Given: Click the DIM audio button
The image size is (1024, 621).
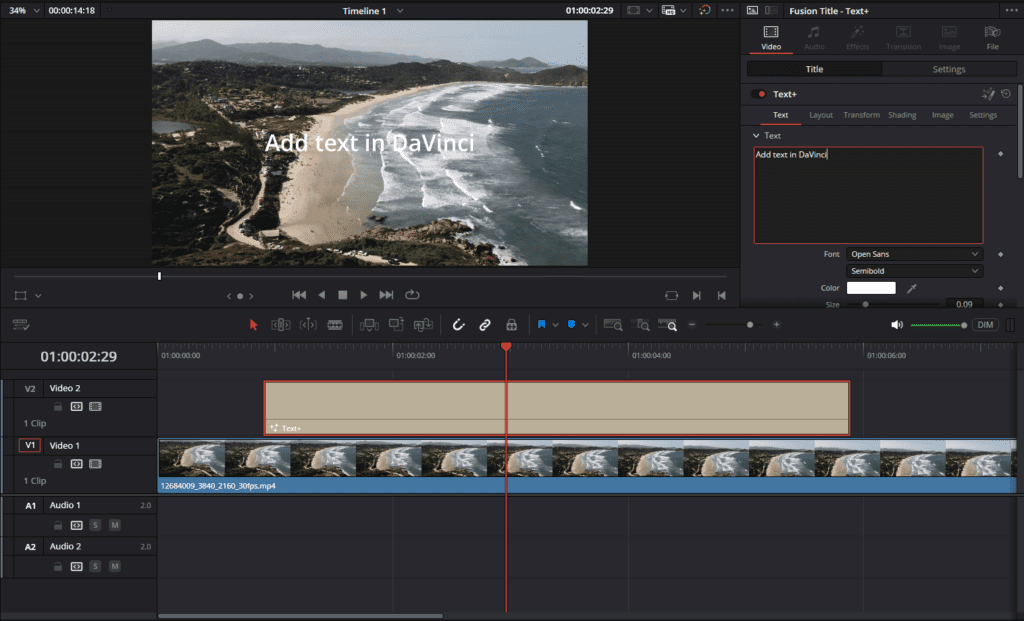Looking at the screenshot, I should (985, 325).
